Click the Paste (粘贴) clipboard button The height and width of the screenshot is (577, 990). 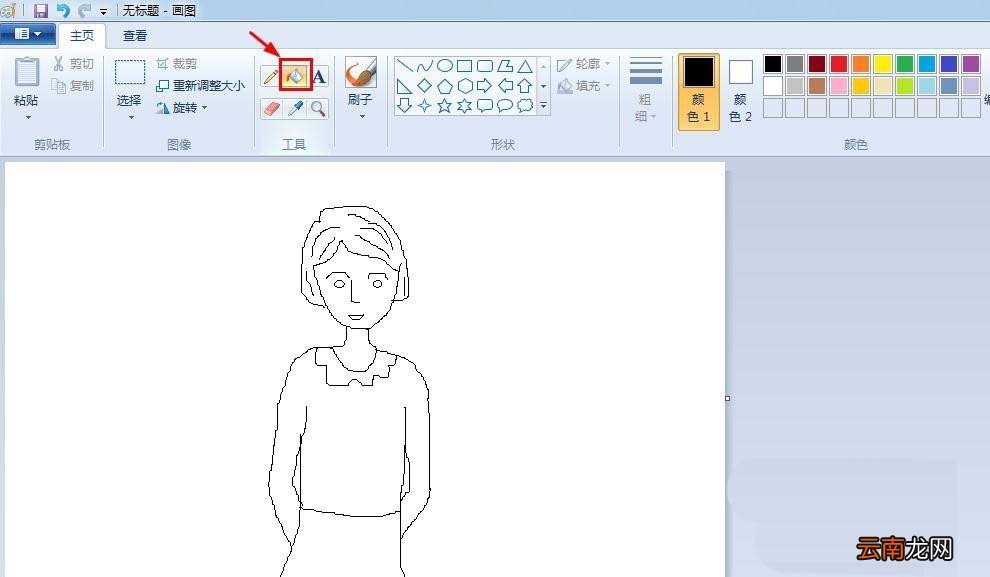(27, 81)
